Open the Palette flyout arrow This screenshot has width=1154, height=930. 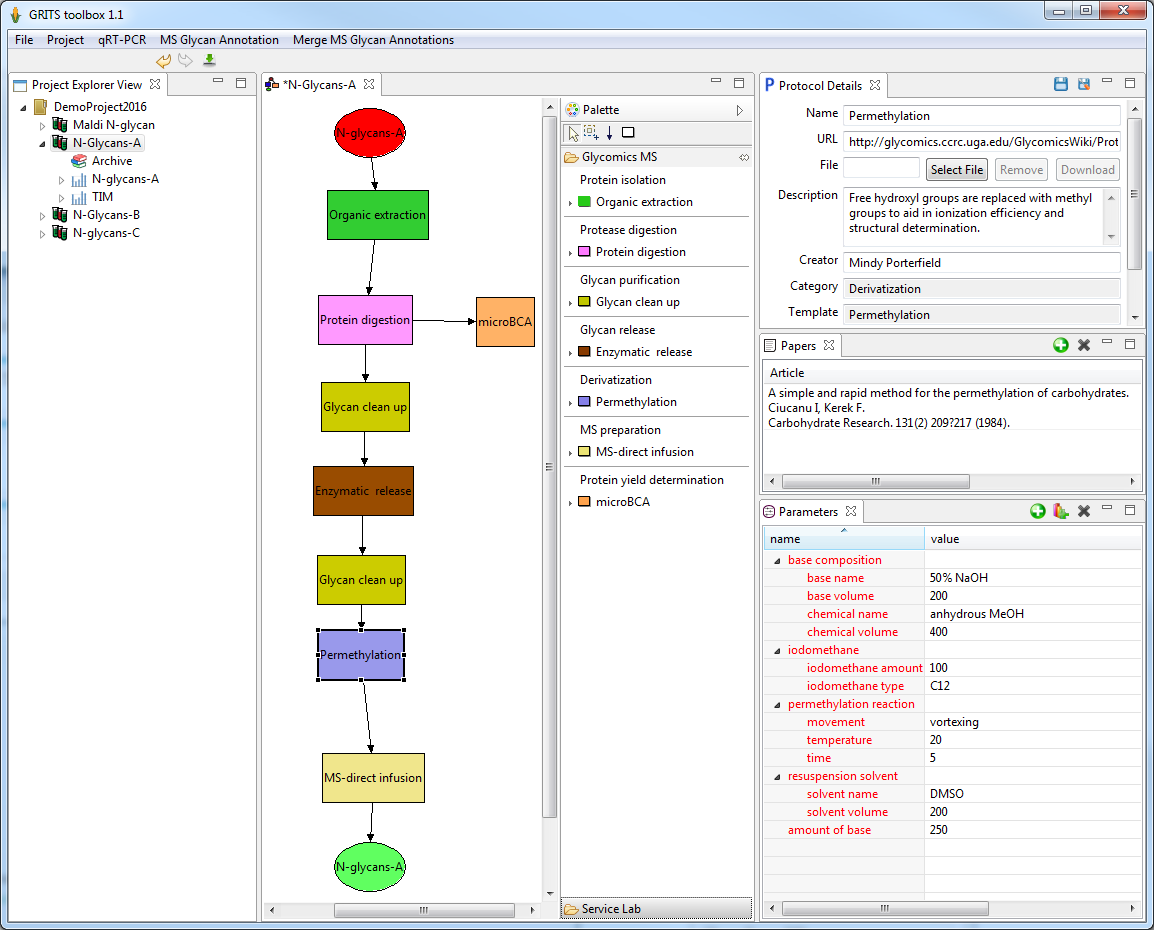coord(740,110)
